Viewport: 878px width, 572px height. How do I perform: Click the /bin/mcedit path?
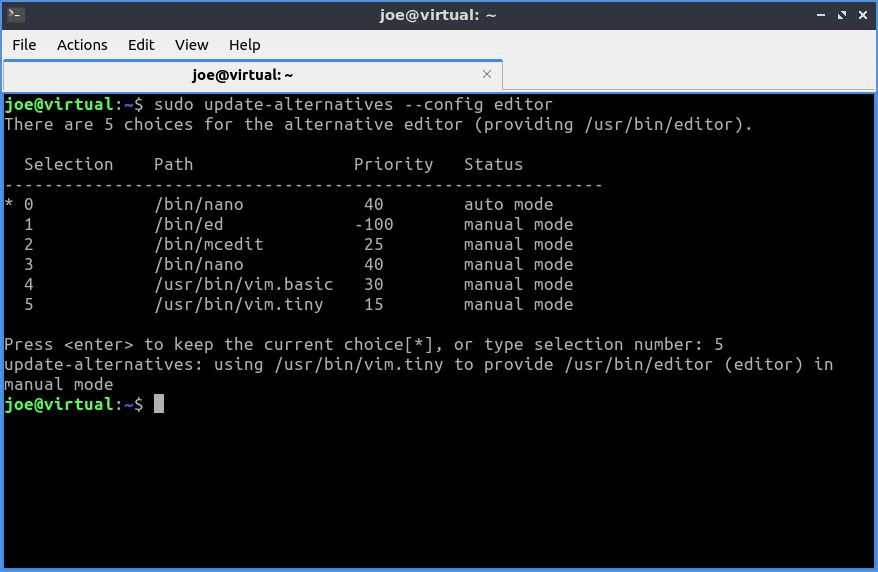click(x=208, y=245)
